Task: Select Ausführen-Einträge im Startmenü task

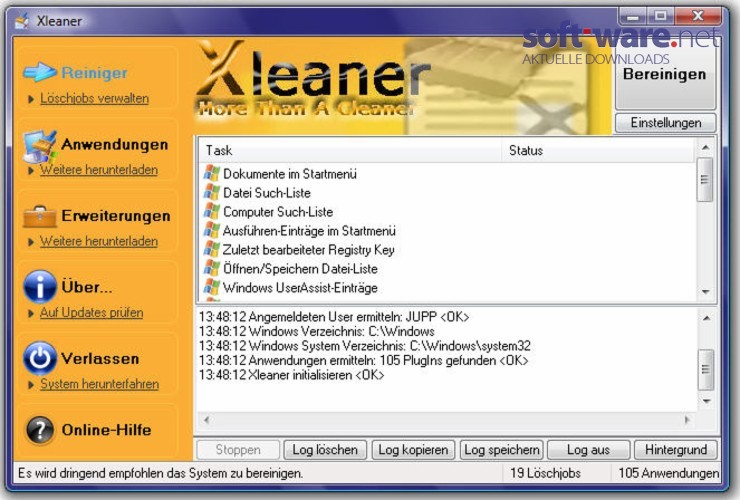Action: point(309,230)
